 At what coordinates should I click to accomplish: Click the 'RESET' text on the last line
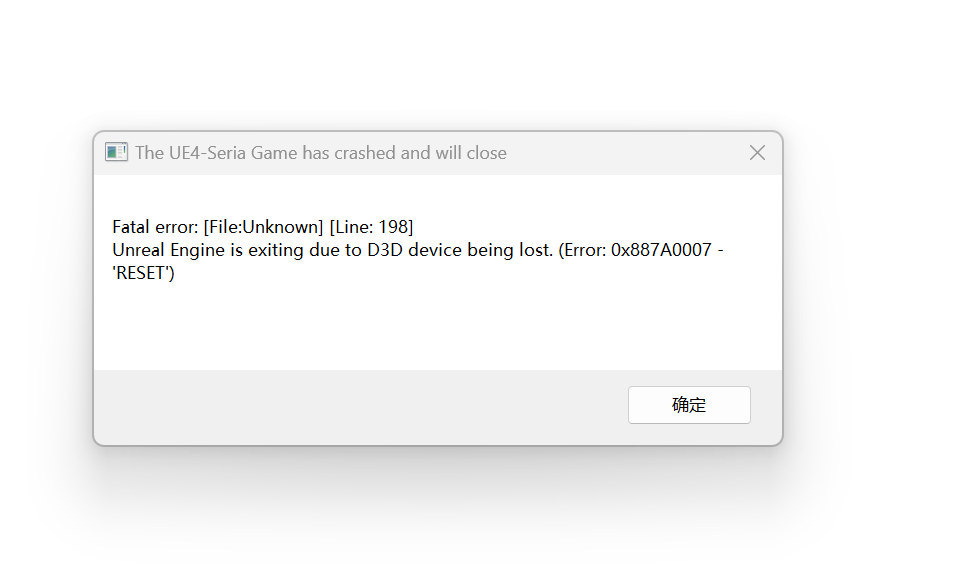144,273
